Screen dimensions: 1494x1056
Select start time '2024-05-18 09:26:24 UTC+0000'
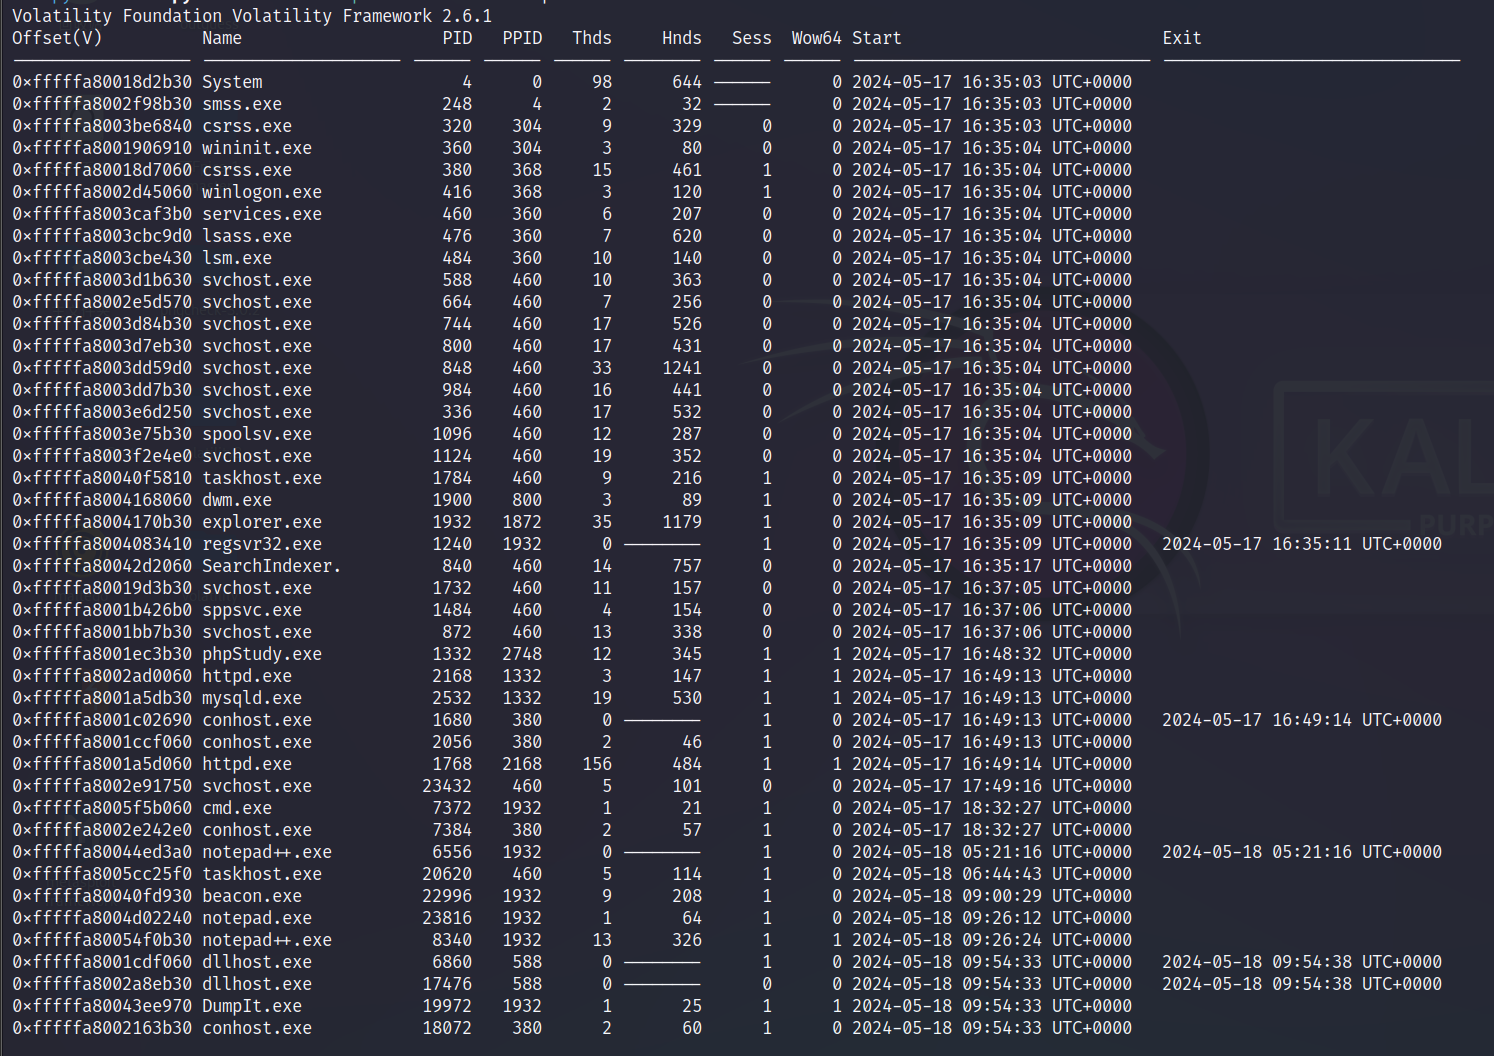[992, 940]
